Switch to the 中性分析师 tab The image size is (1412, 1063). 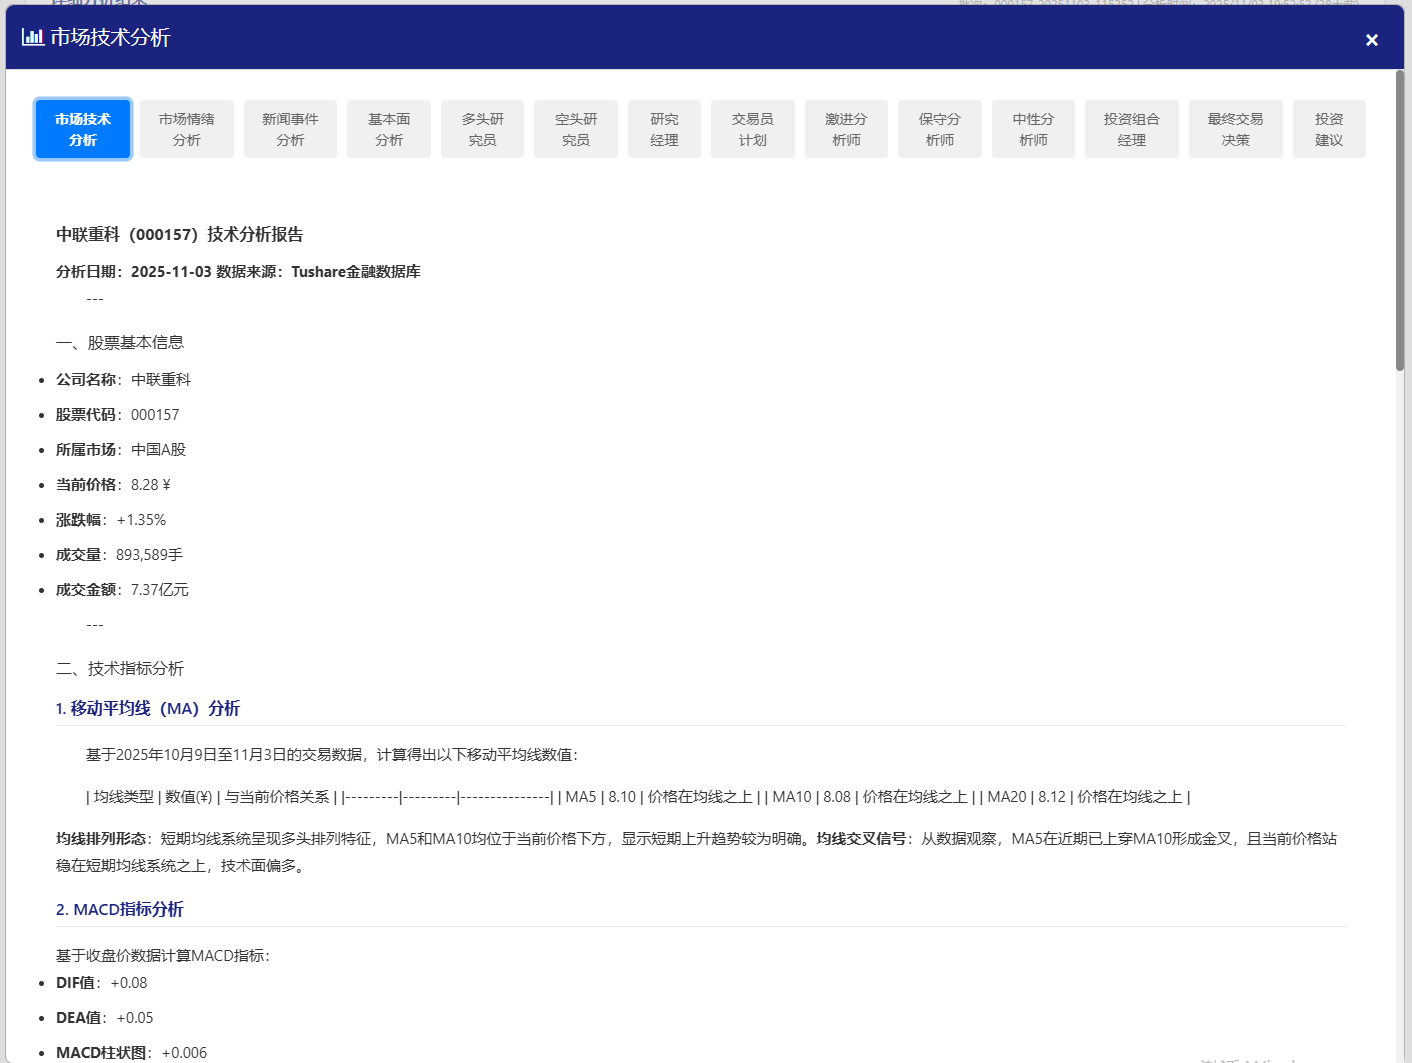click(1033, 128)
